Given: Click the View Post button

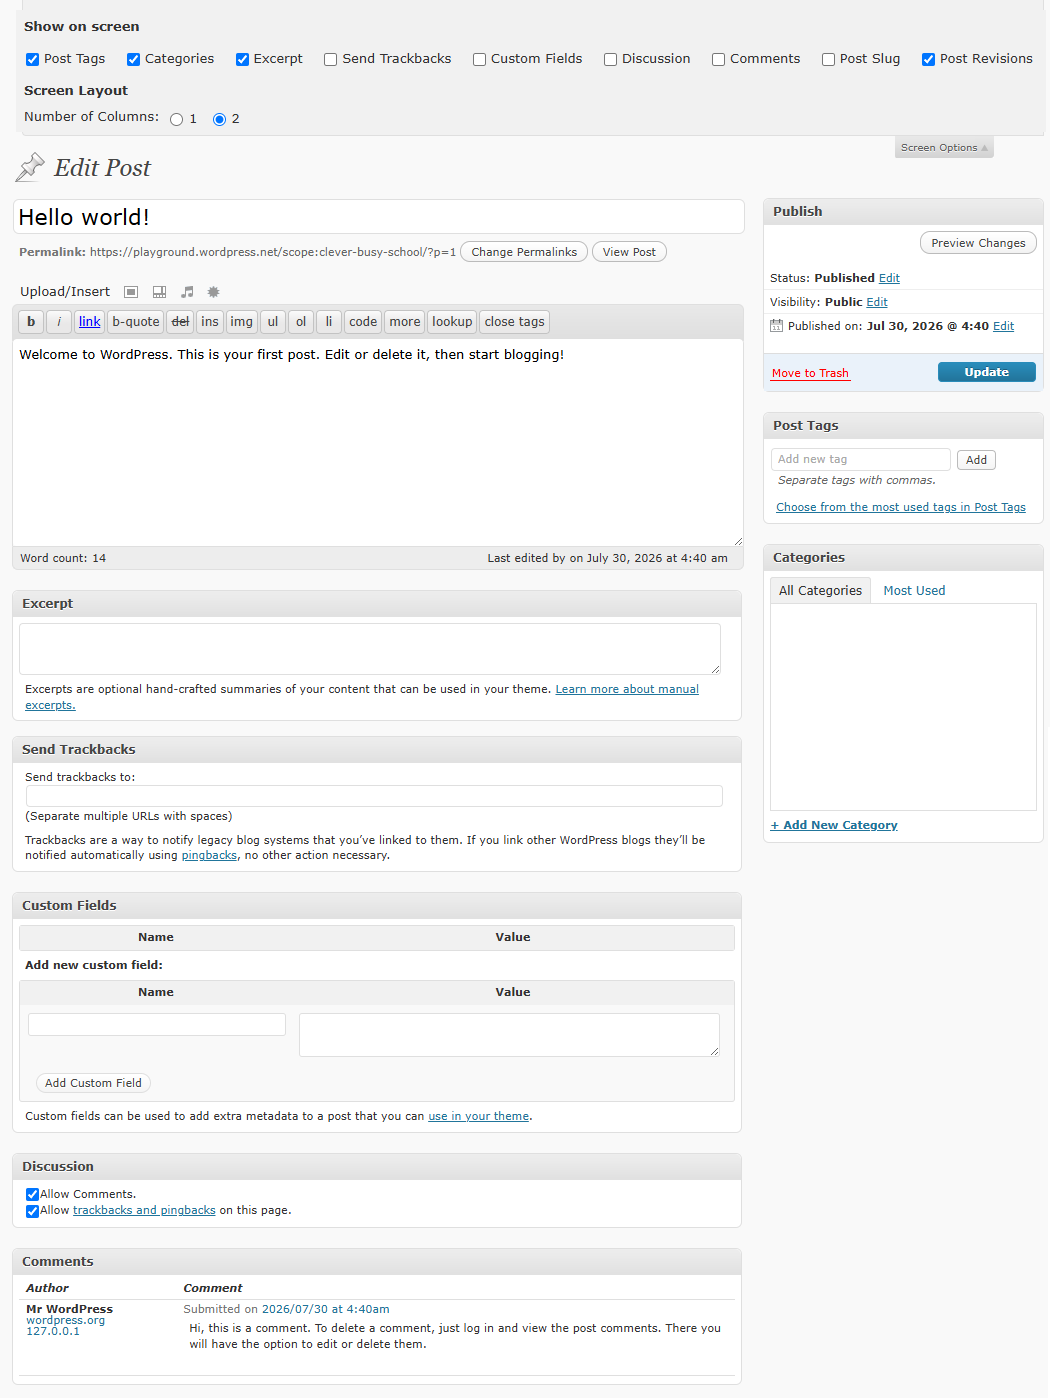Looking at the screenshot, I should click(629, 252).
